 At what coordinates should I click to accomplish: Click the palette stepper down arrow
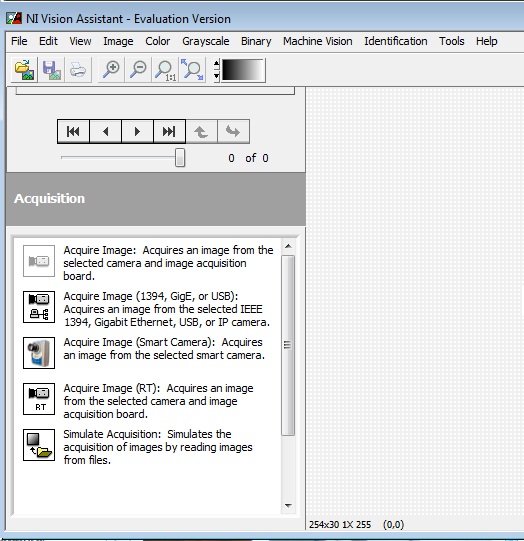(x=216, y=76)
